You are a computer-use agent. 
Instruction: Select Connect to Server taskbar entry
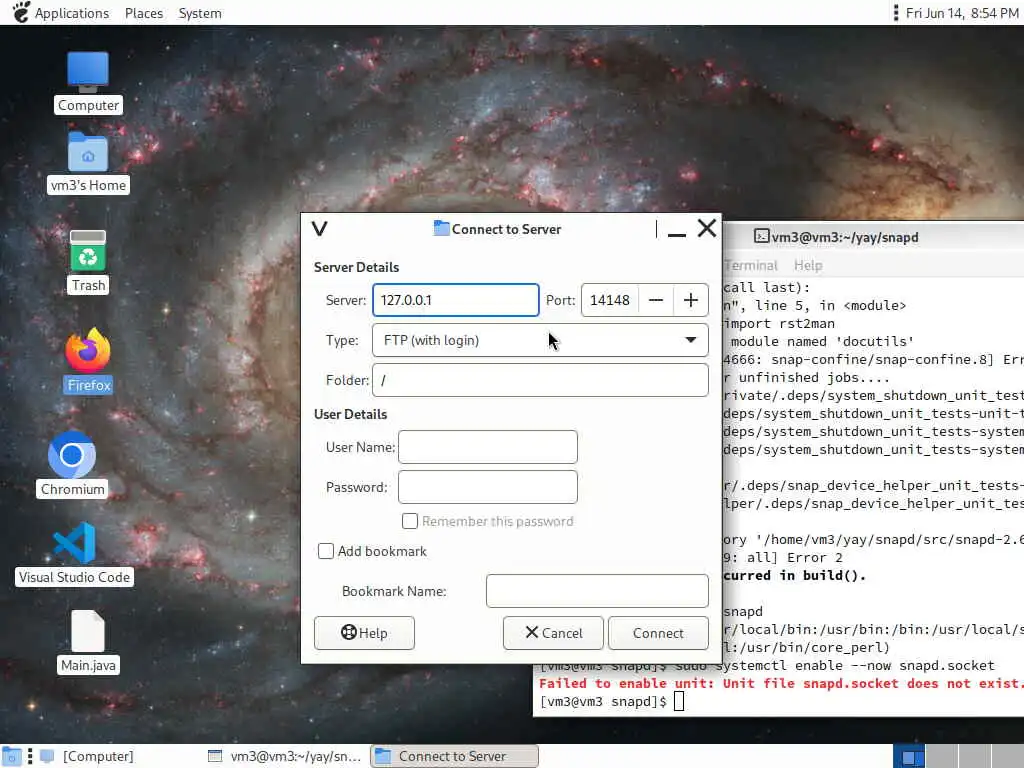click(455, 756)
